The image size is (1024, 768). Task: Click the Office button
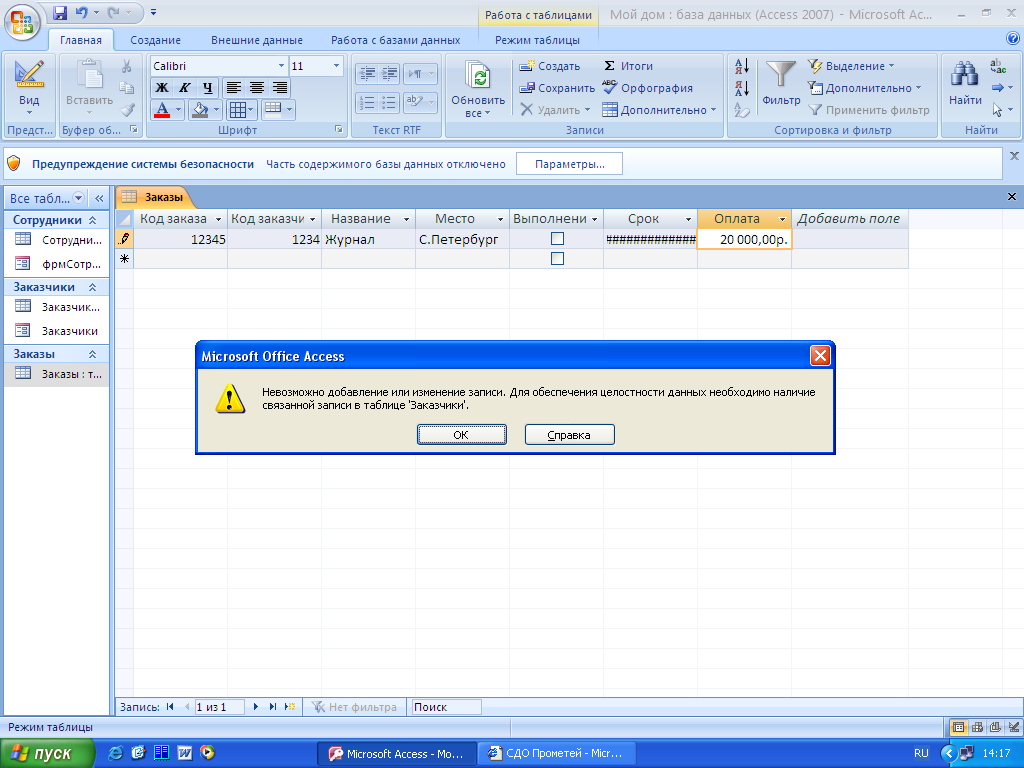pyautogui.click(x=22, y=22)
